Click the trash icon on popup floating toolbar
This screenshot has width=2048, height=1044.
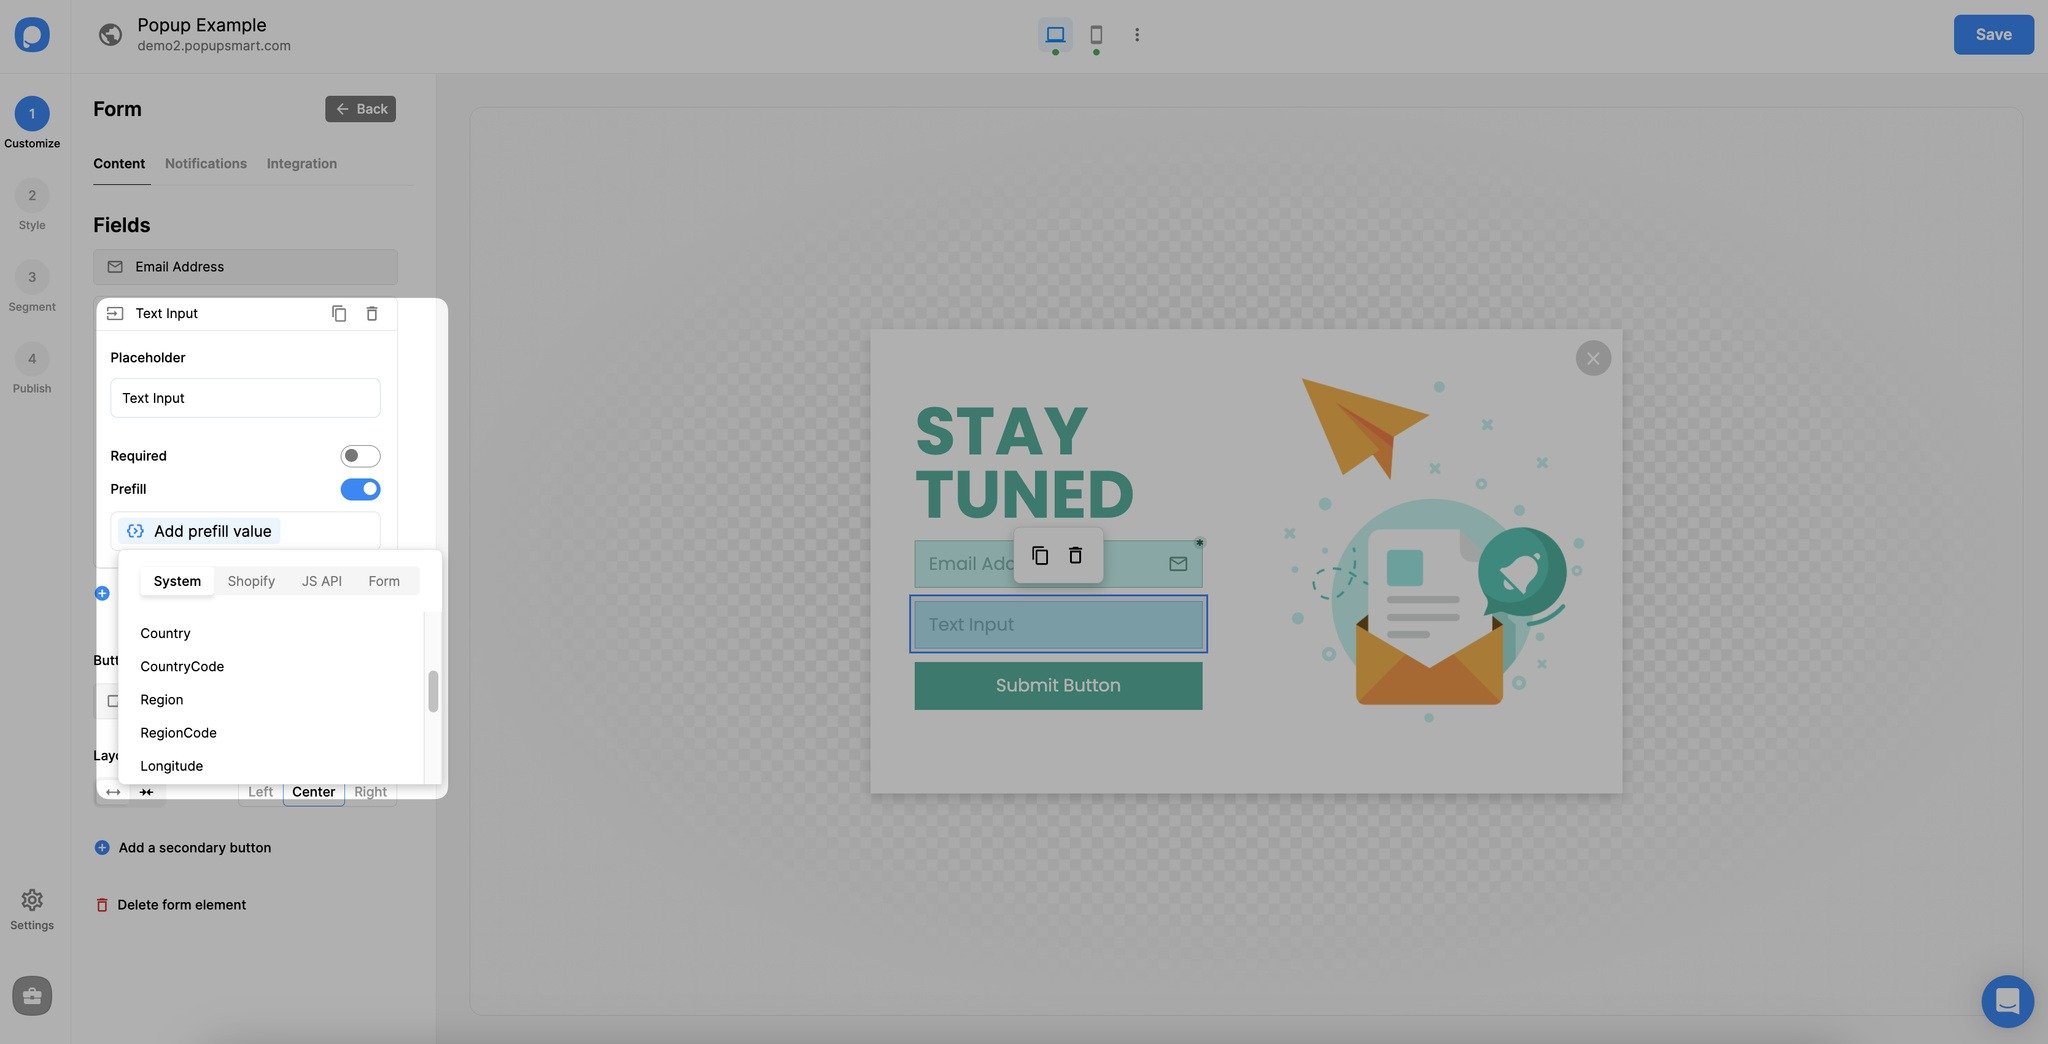(x=1075, y=555)
